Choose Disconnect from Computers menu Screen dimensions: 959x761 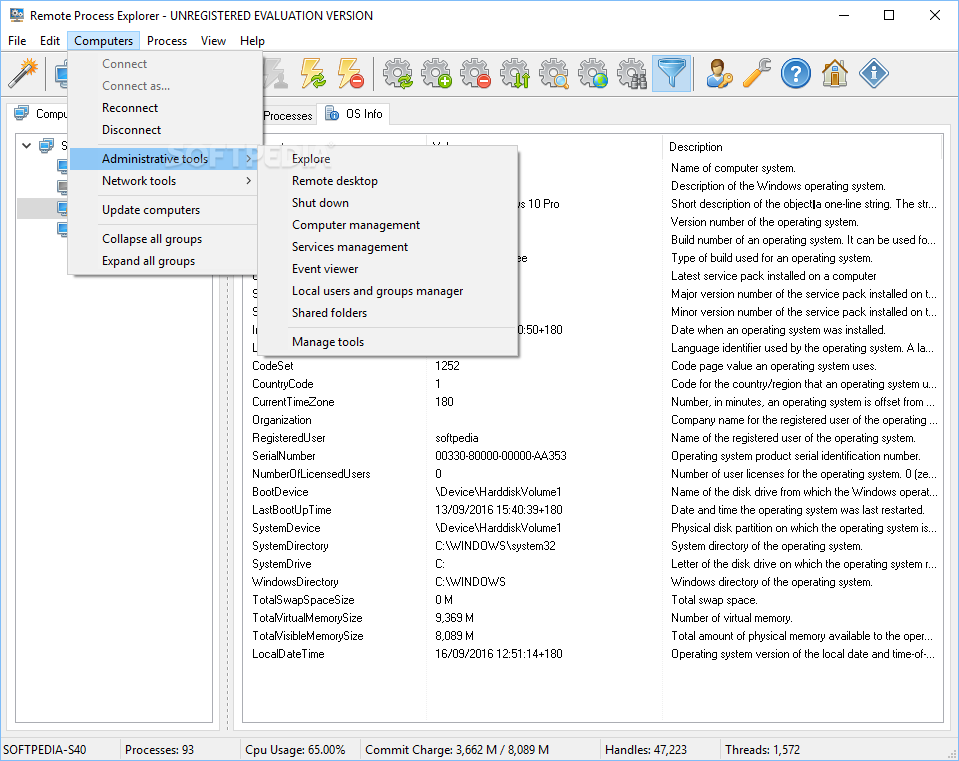[163, 130]
